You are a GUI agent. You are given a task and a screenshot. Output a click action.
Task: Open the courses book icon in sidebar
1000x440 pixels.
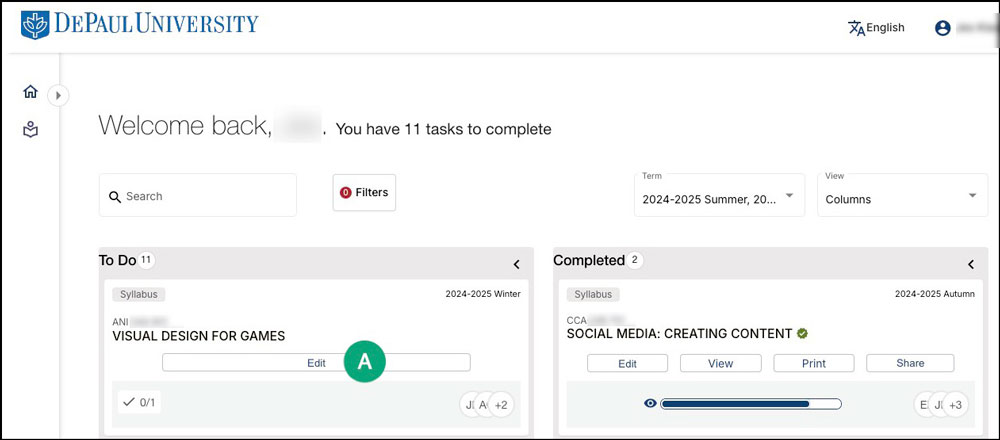point(30,130)
